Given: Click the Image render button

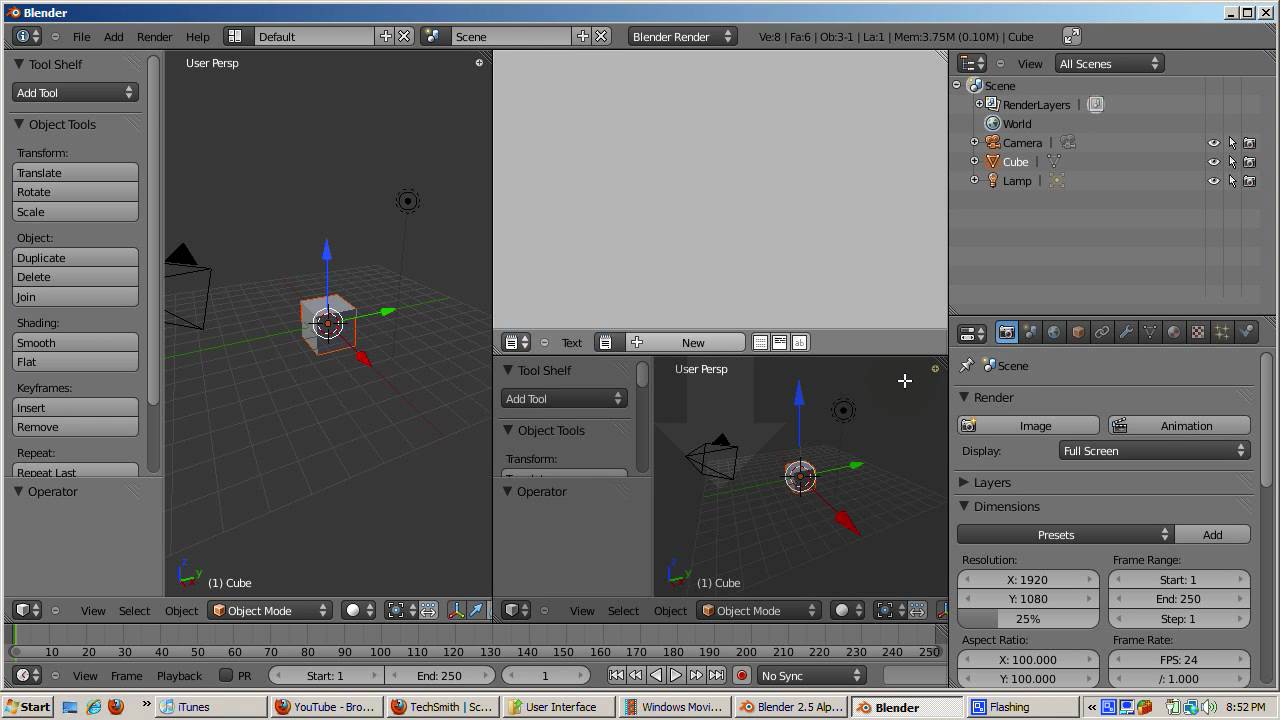Looking at the screenshot, I should 1028,426.
